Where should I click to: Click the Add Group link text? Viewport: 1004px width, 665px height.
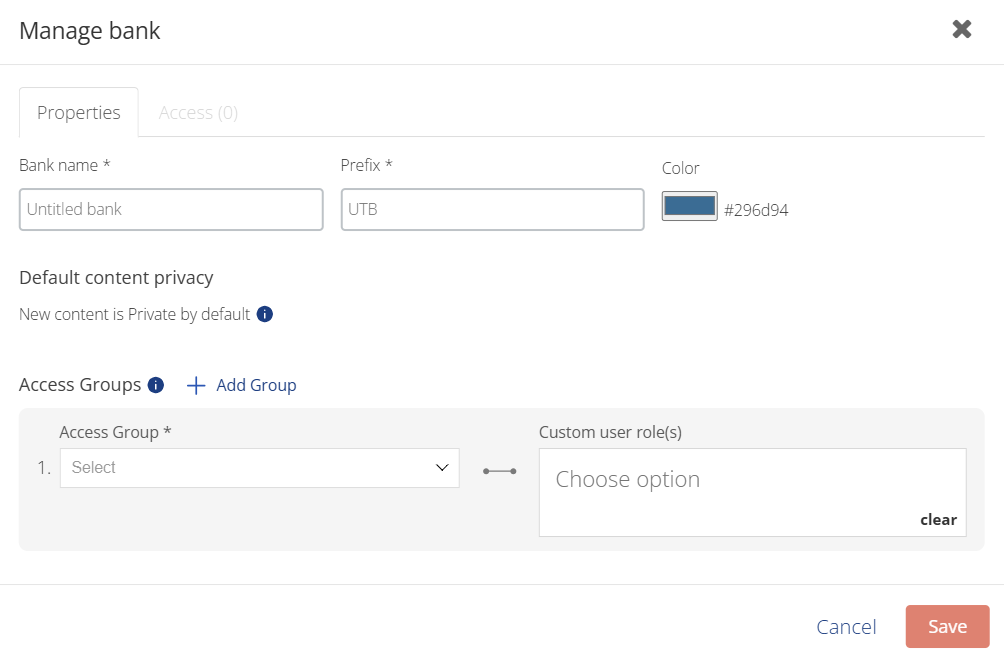[256, 385]
